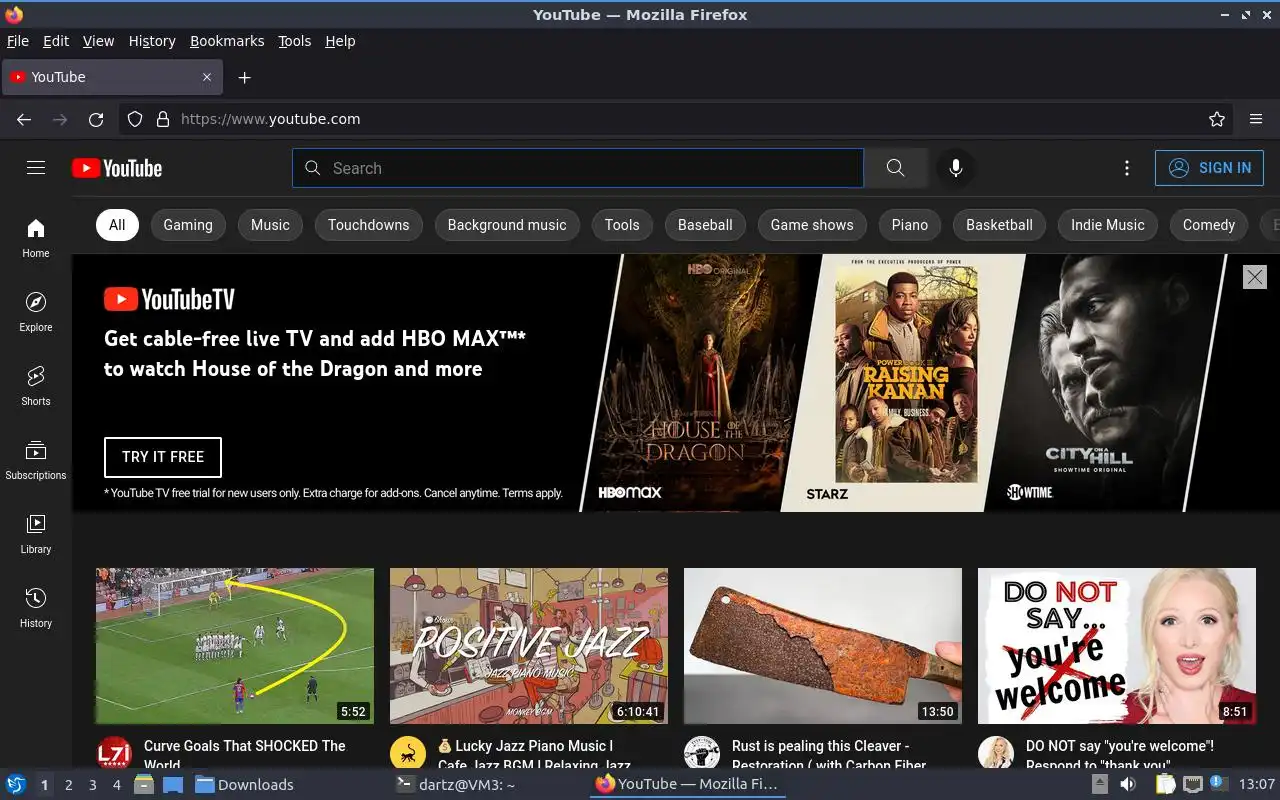
Task: Click Jazz video channel avatar
Action: [408, 754]
